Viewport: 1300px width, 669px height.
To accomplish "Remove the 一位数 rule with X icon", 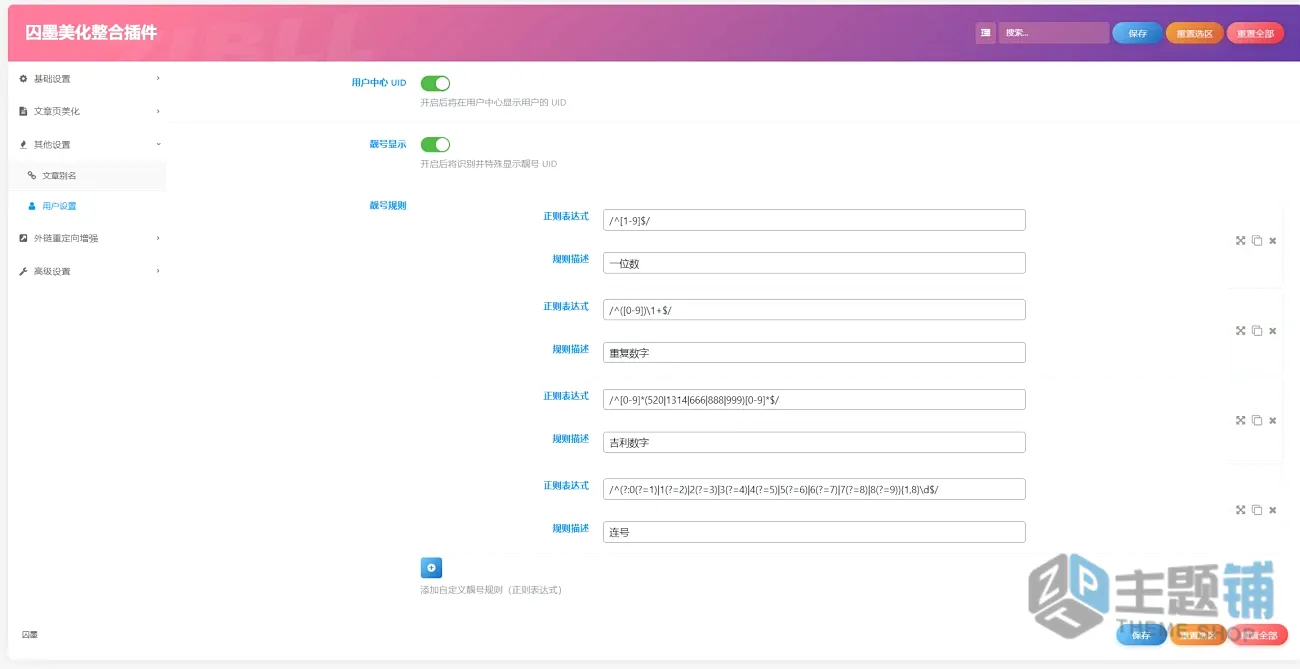I will [1273, 241].
